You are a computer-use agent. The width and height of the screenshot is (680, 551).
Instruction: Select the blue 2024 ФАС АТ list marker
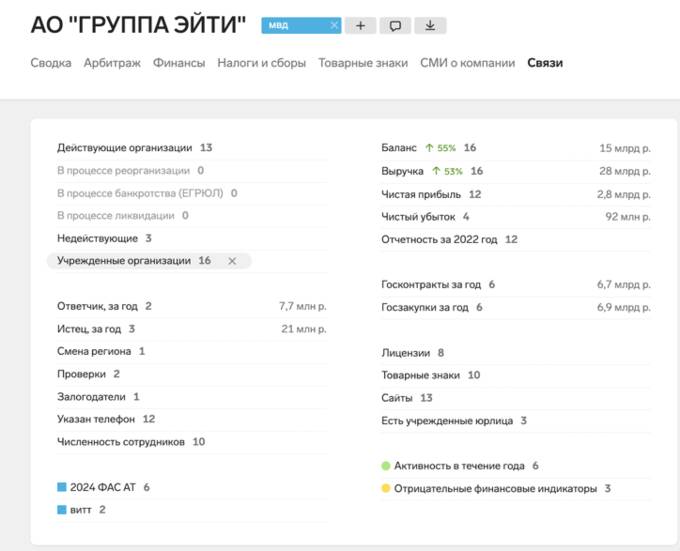tap(62, 487)
